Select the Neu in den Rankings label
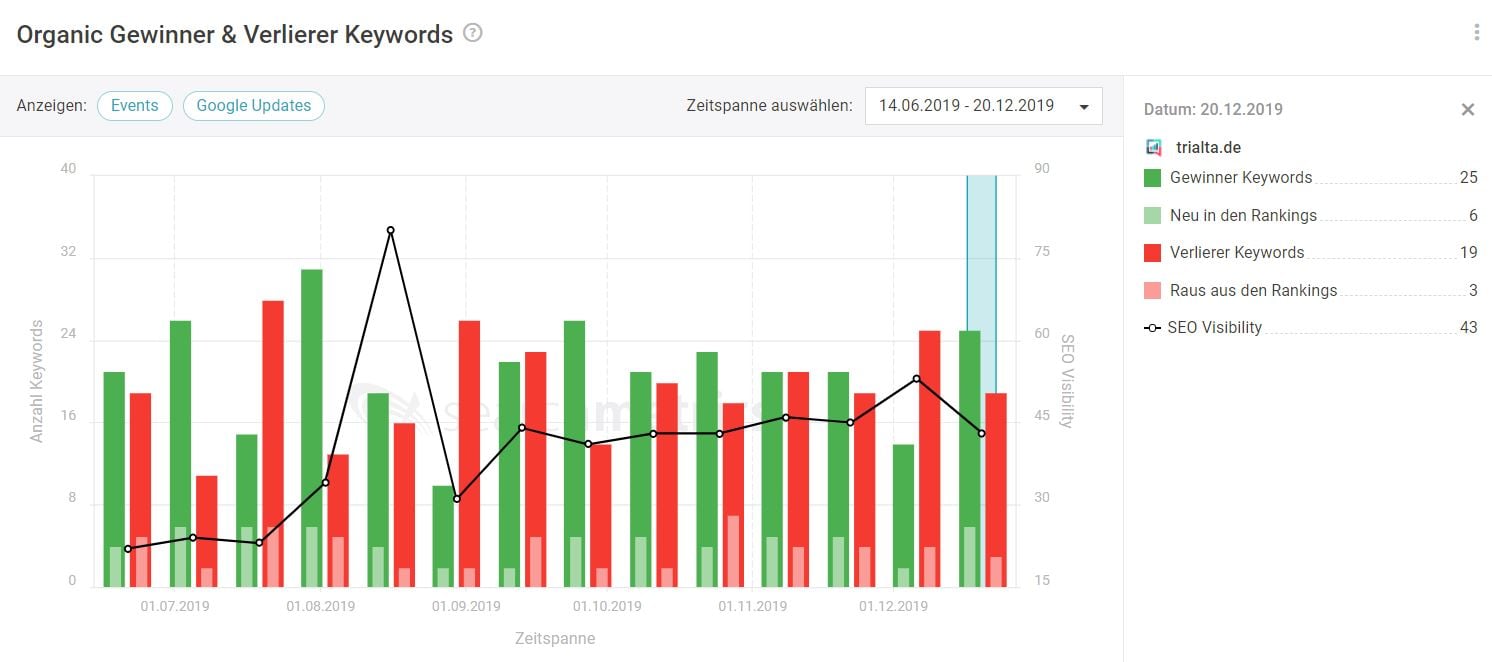 [1243, 215]
